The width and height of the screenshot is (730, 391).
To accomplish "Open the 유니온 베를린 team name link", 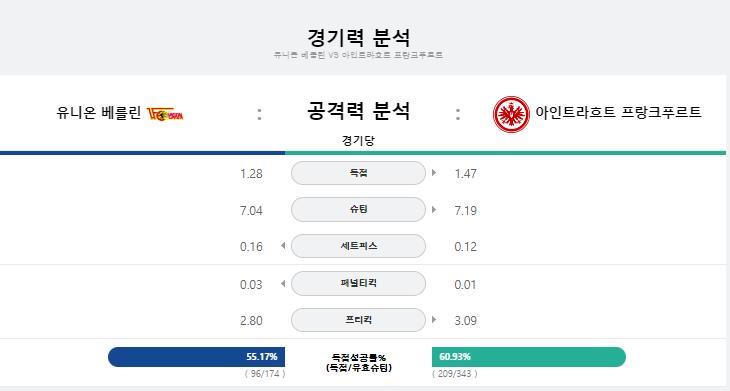I will [99, 113].
